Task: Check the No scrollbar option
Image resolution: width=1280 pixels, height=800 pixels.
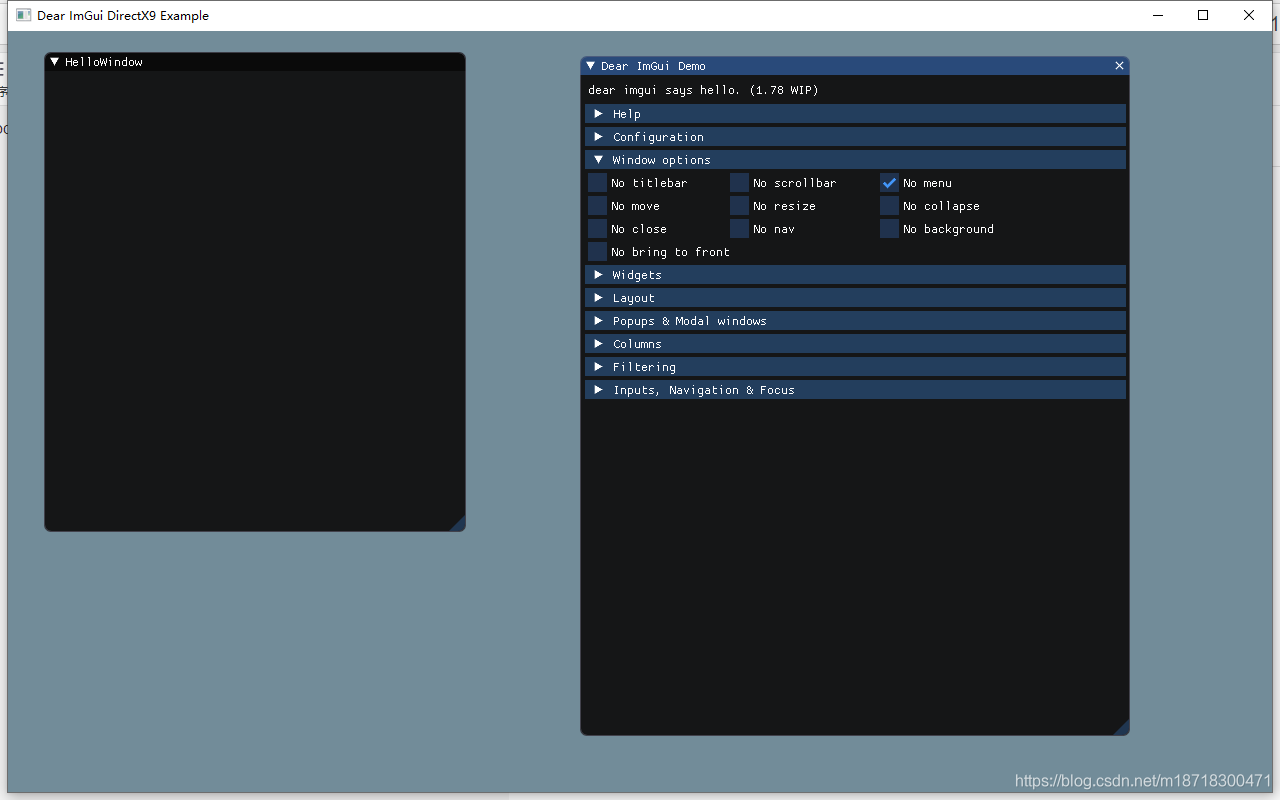Action: coord(739,182)
